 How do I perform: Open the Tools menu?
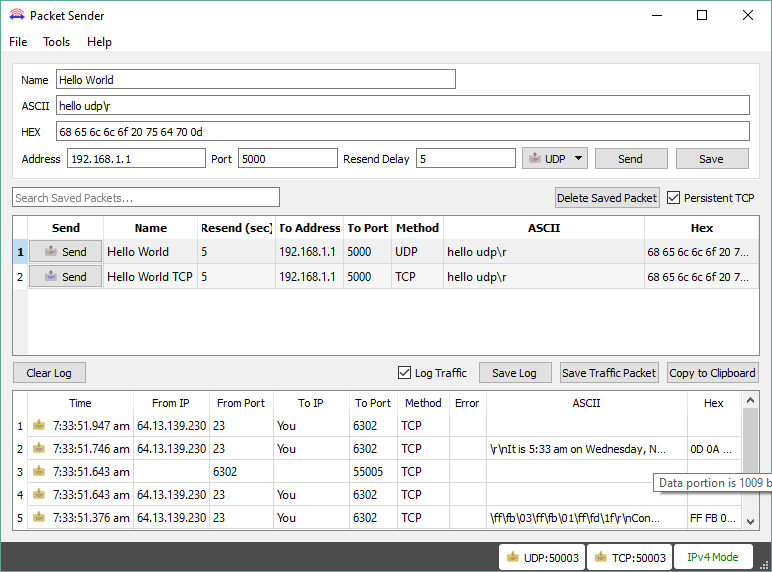57,42
